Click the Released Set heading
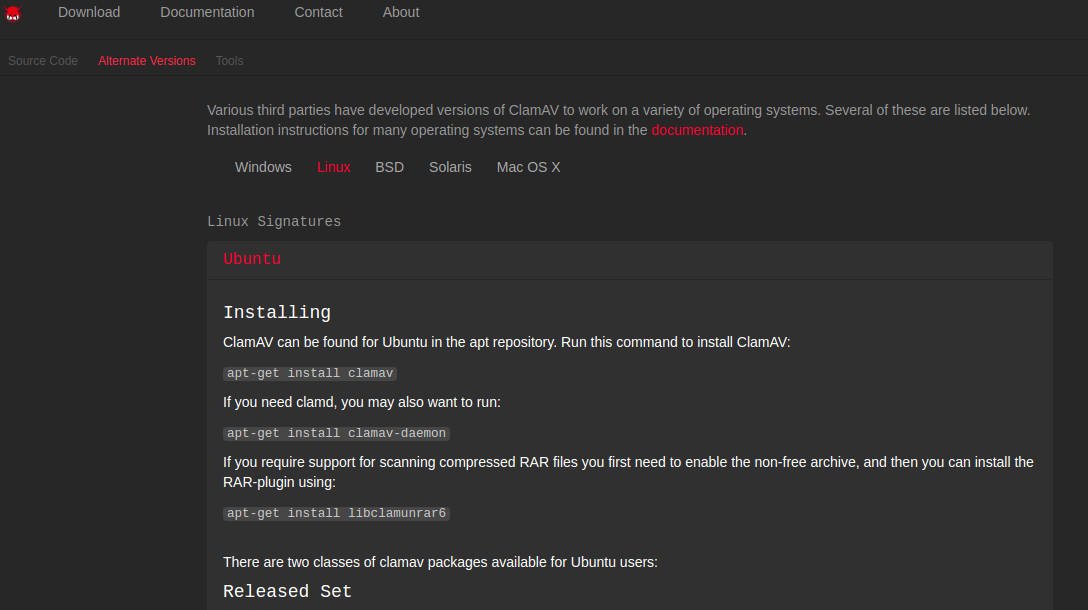This screenshot has width=1088, height=610. (x=287, y=592)
